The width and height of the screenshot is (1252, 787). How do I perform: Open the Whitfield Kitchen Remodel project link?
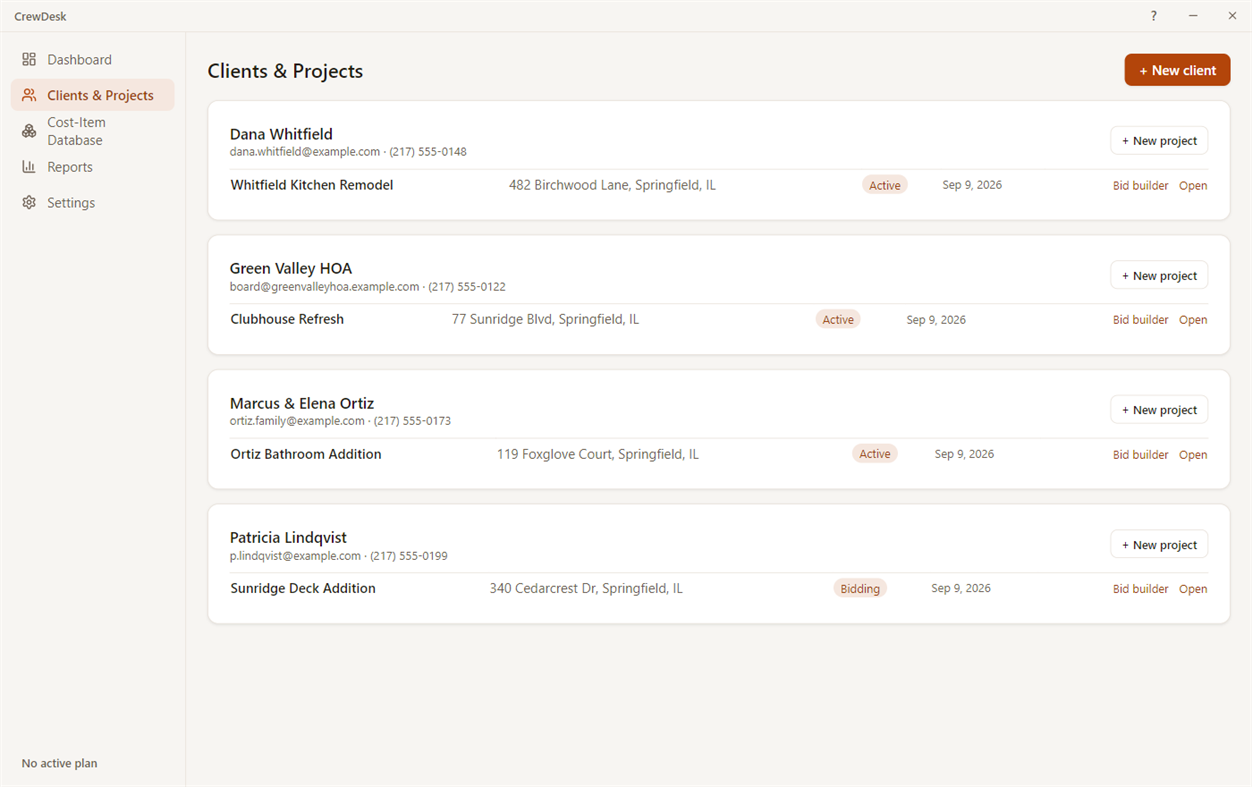[1193, 186]
